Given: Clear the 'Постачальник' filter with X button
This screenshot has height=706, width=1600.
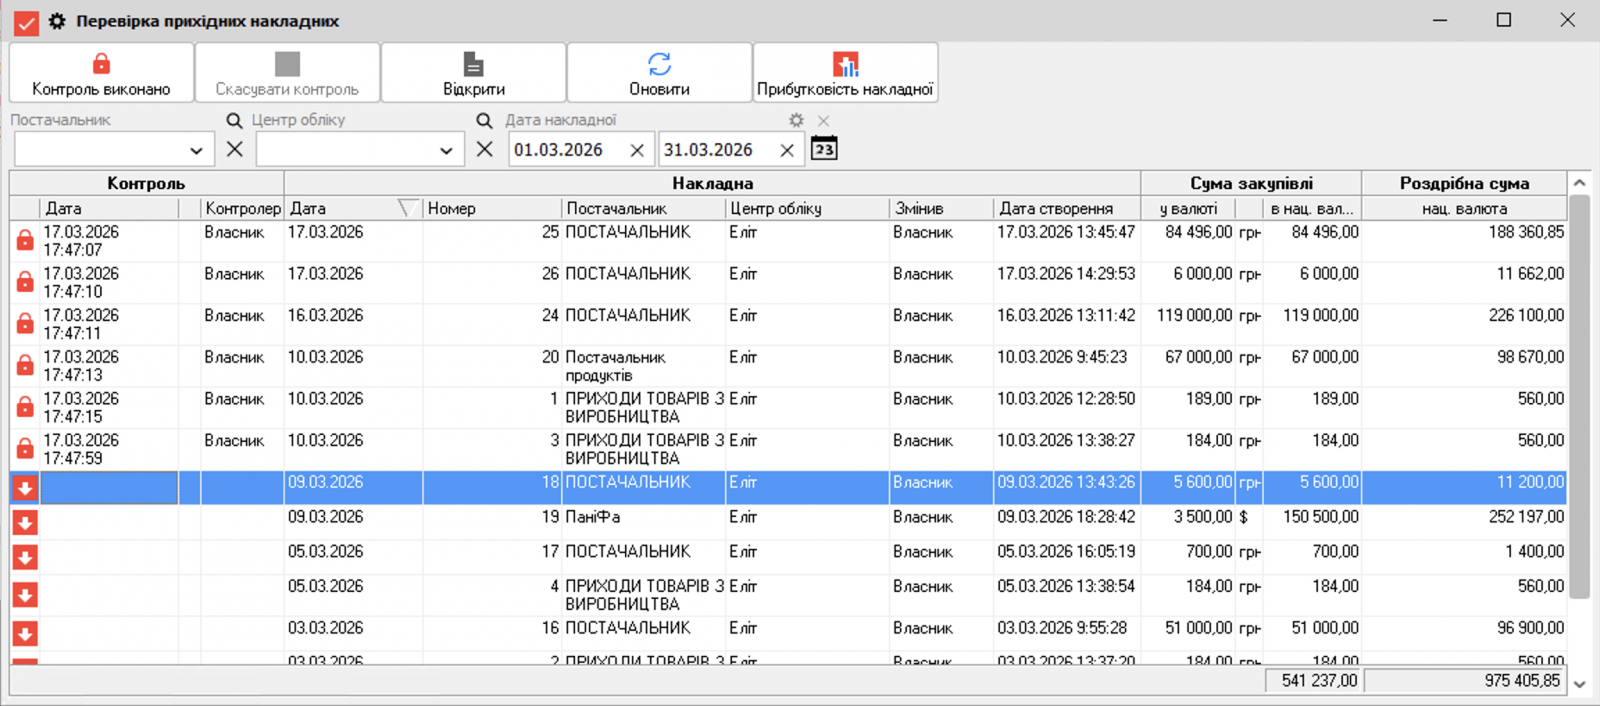Looking at the screenshot, I should click(x=235, y=149).
